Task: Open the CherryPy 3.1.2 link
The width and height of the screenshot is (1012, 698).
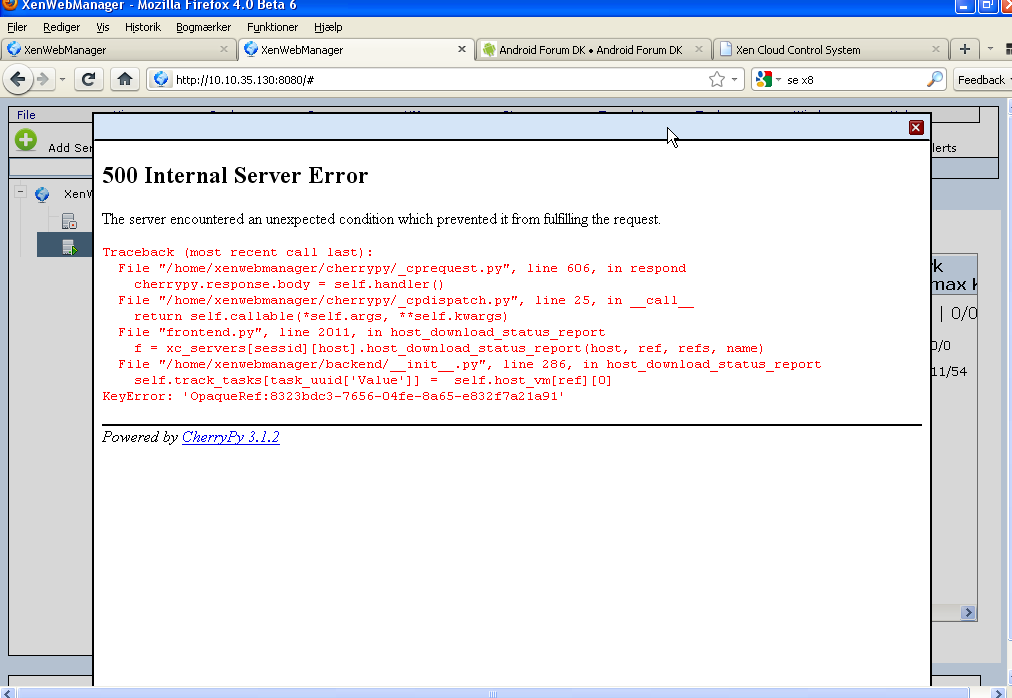Action: pyautogui.click(x=230, y=437)
